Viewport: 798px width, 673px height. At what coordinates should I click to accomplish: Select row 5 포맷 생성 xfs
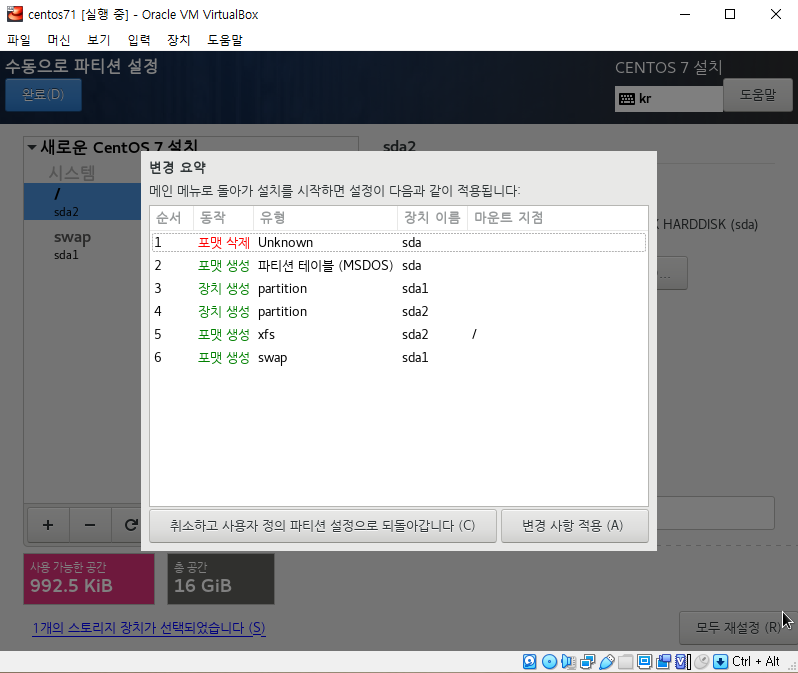click(399, 334)
